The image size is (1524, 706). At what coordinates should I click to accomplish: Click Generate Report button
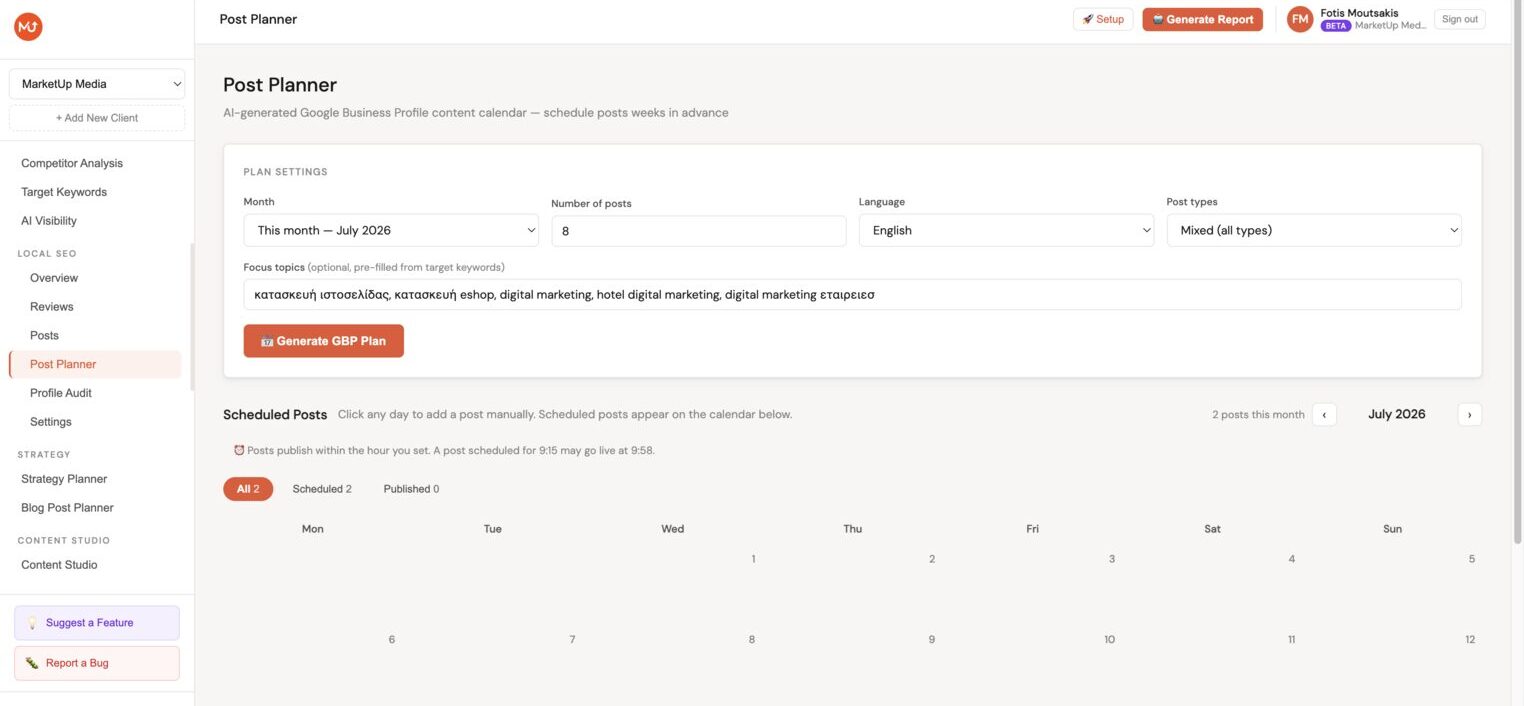tap(1203, 19)
